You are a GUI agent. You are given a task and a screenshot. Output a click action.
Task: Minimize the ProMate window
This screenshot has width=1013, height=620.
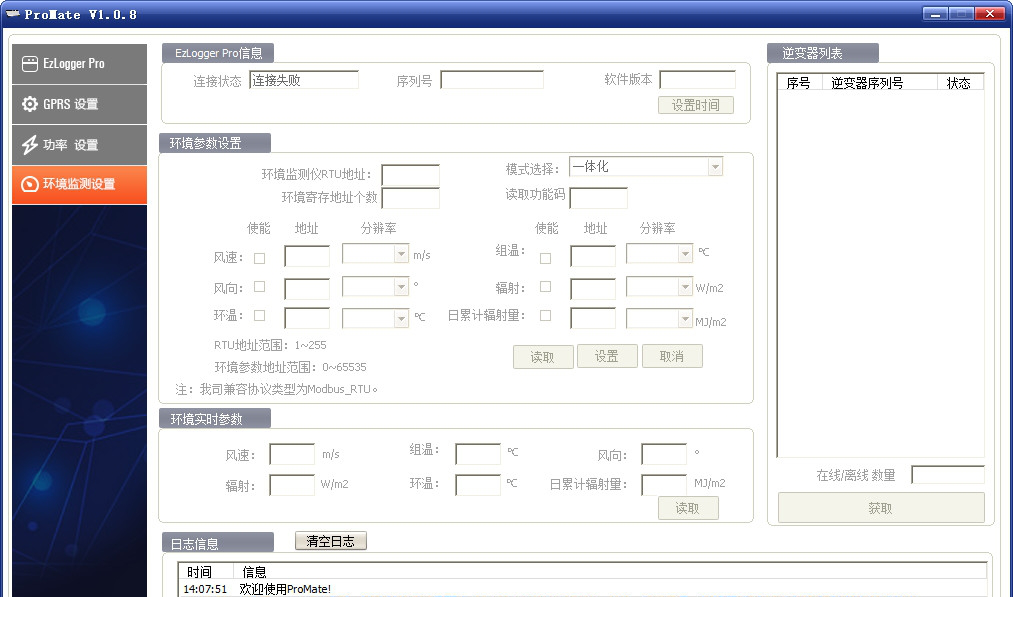[x=935, y=14]
